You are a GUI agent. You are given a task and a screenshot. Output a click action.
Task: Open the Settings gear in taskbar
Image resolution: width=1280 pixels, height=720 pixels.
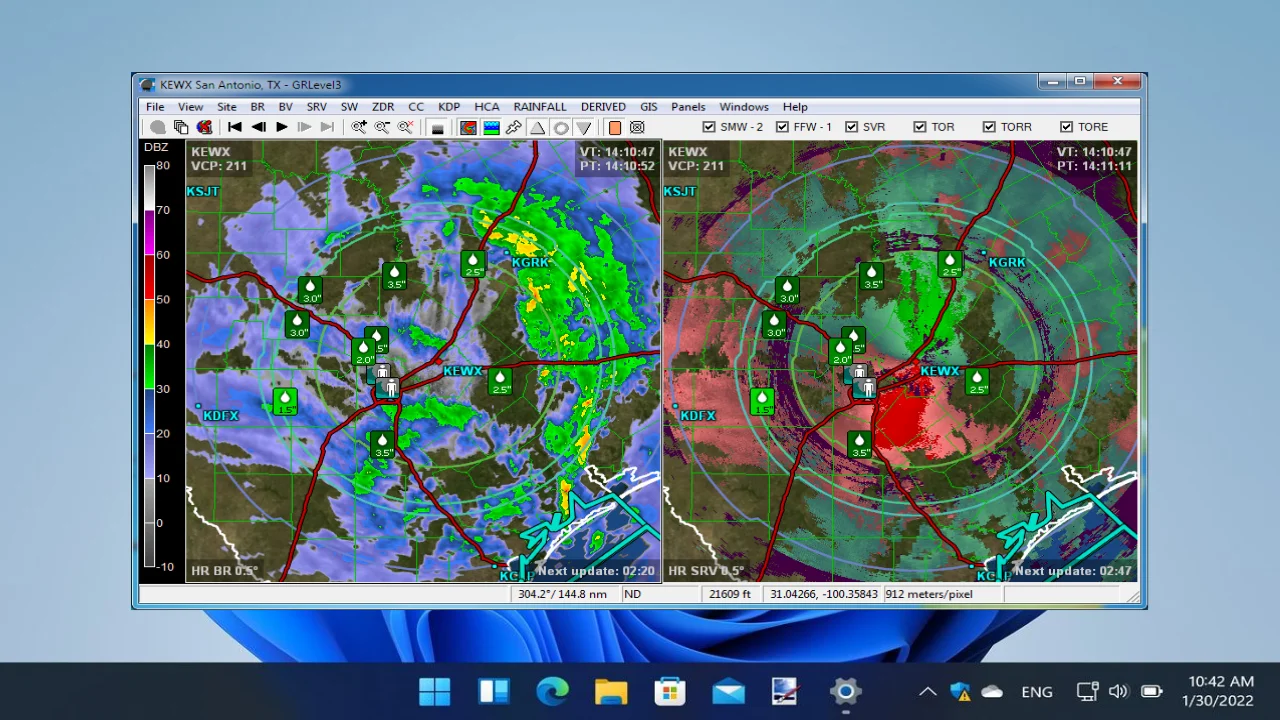coord(846,691)
